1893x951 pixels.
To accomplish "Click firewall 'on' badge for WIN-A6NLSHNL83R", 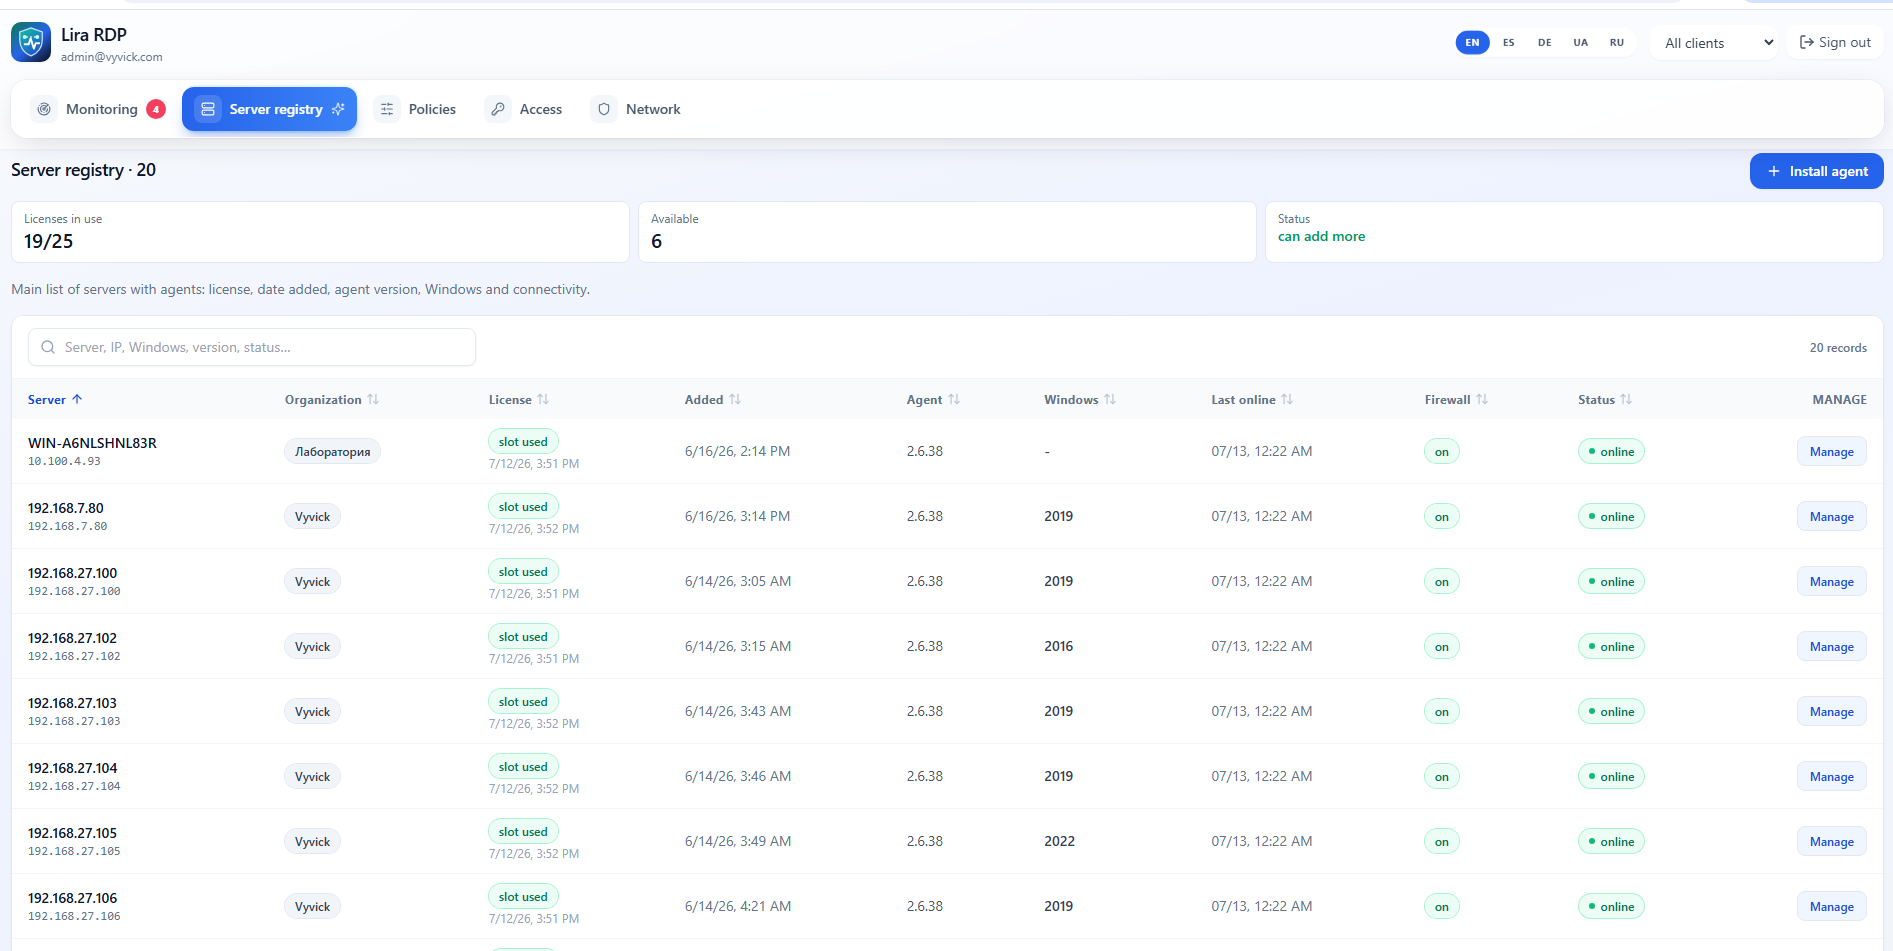I will click(x=1441, y=452).
